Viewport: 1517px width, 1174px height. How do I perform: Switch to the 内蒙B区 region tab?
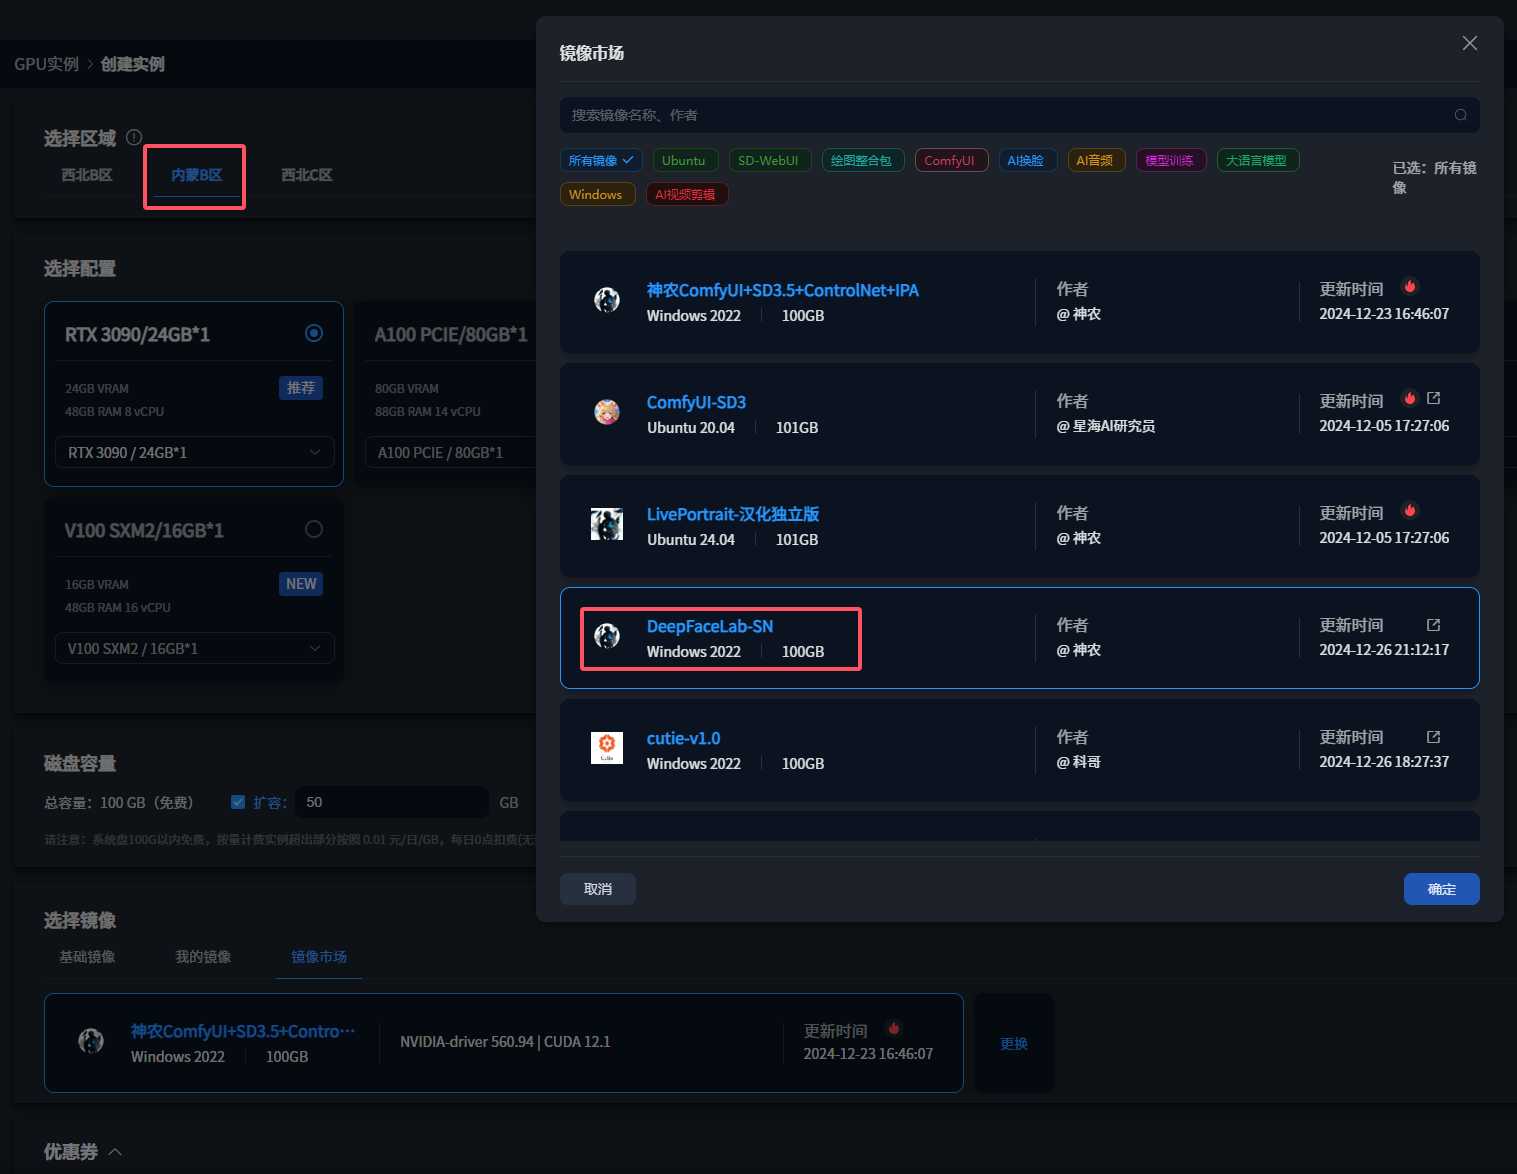196,175
